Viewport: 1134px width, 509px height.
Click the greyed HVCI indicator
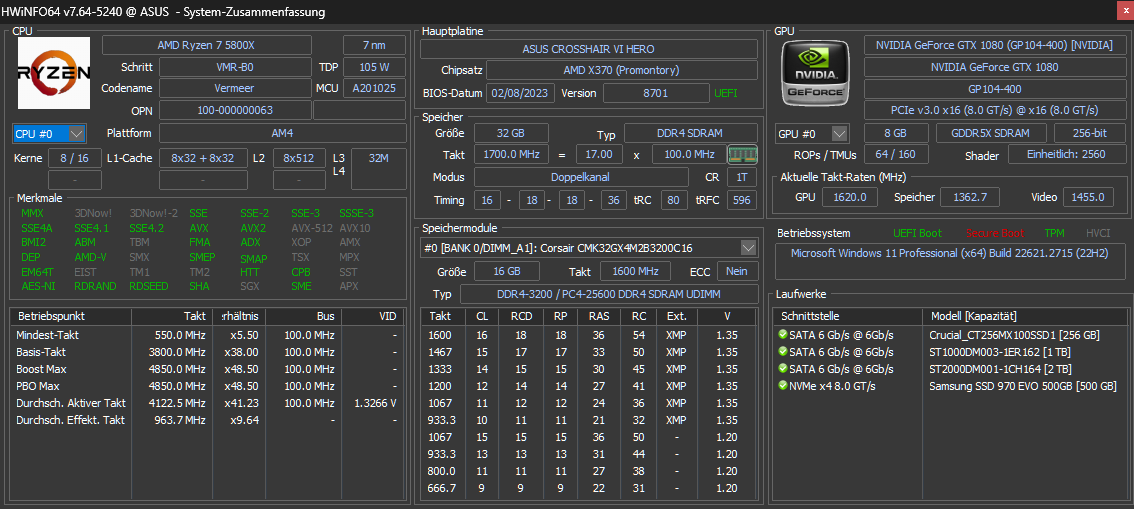(1097, 233)
